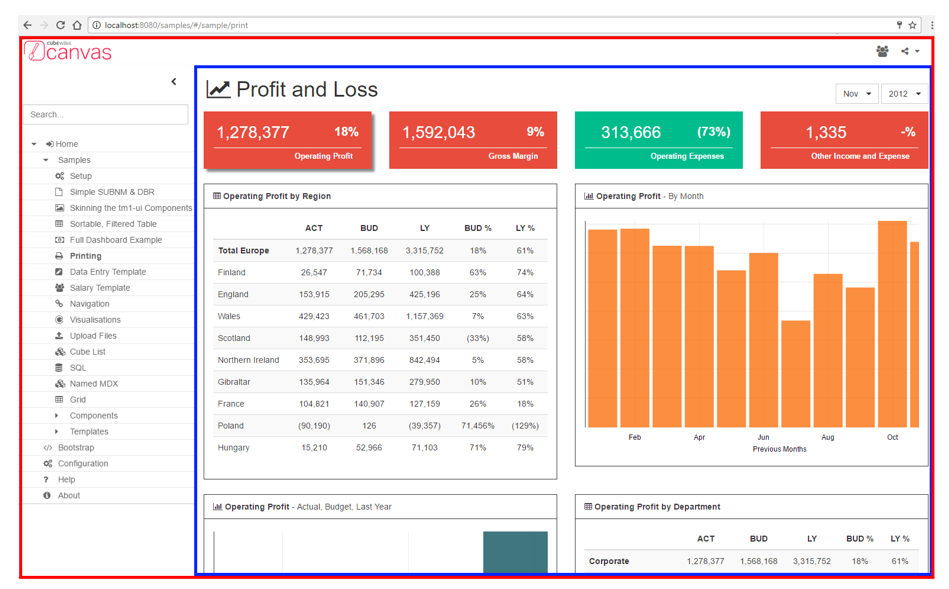Viewport: 949px width, 589px height.
Task: Click the browser home icon
Action: (x=77, y=25)
